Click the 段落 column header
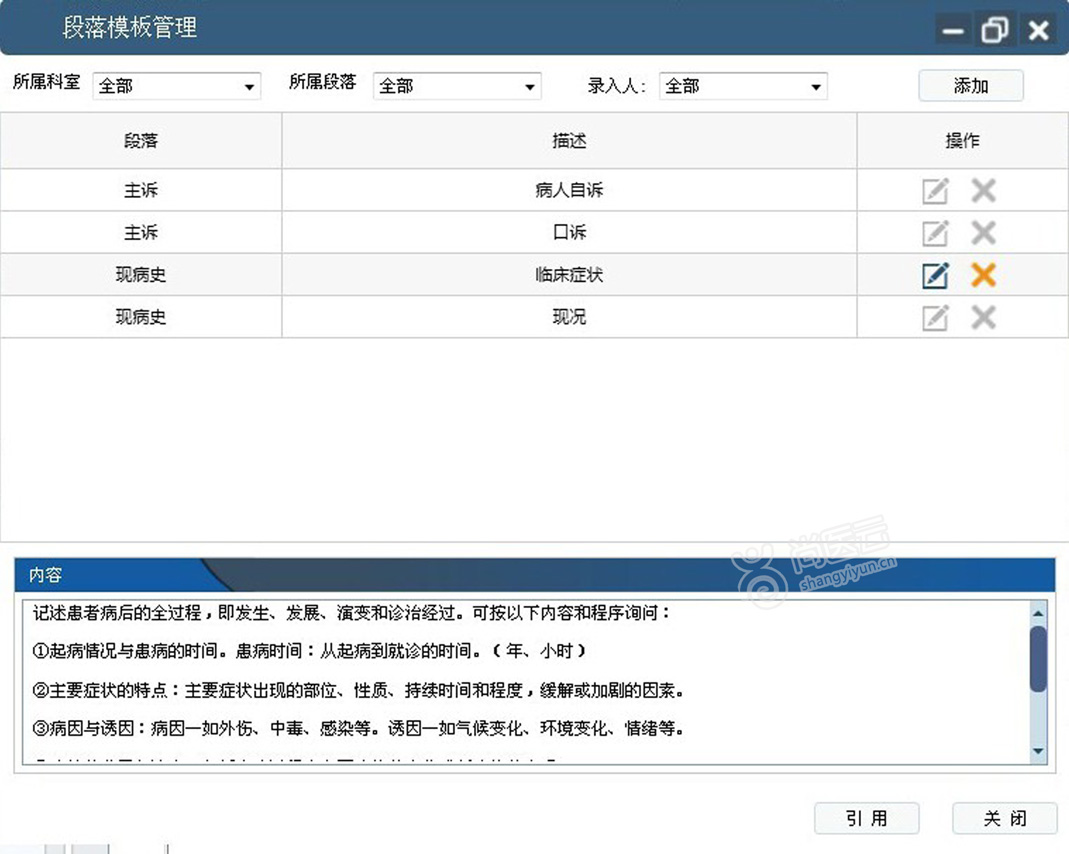1069x854 pixels. click(x=141, y=141)
